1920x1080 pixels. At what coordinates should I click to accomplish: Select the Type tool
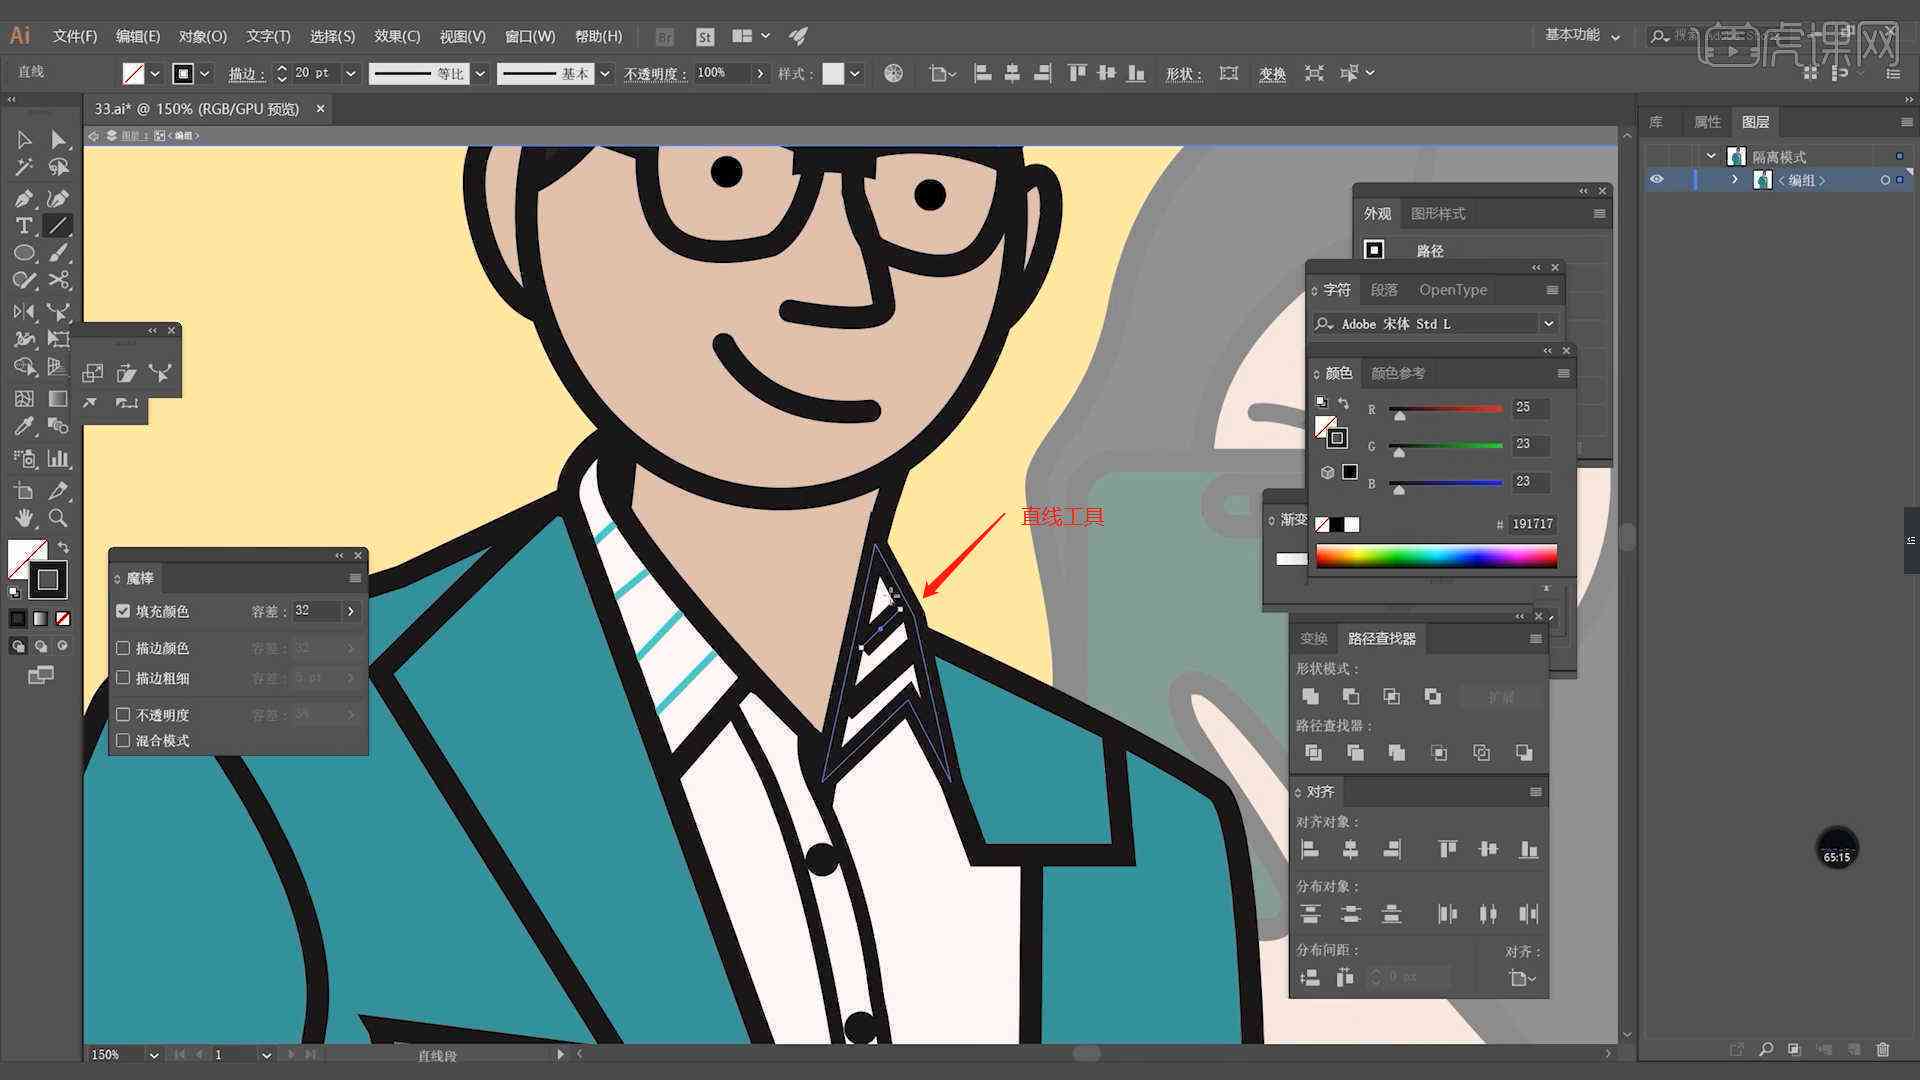coord(24,226)
